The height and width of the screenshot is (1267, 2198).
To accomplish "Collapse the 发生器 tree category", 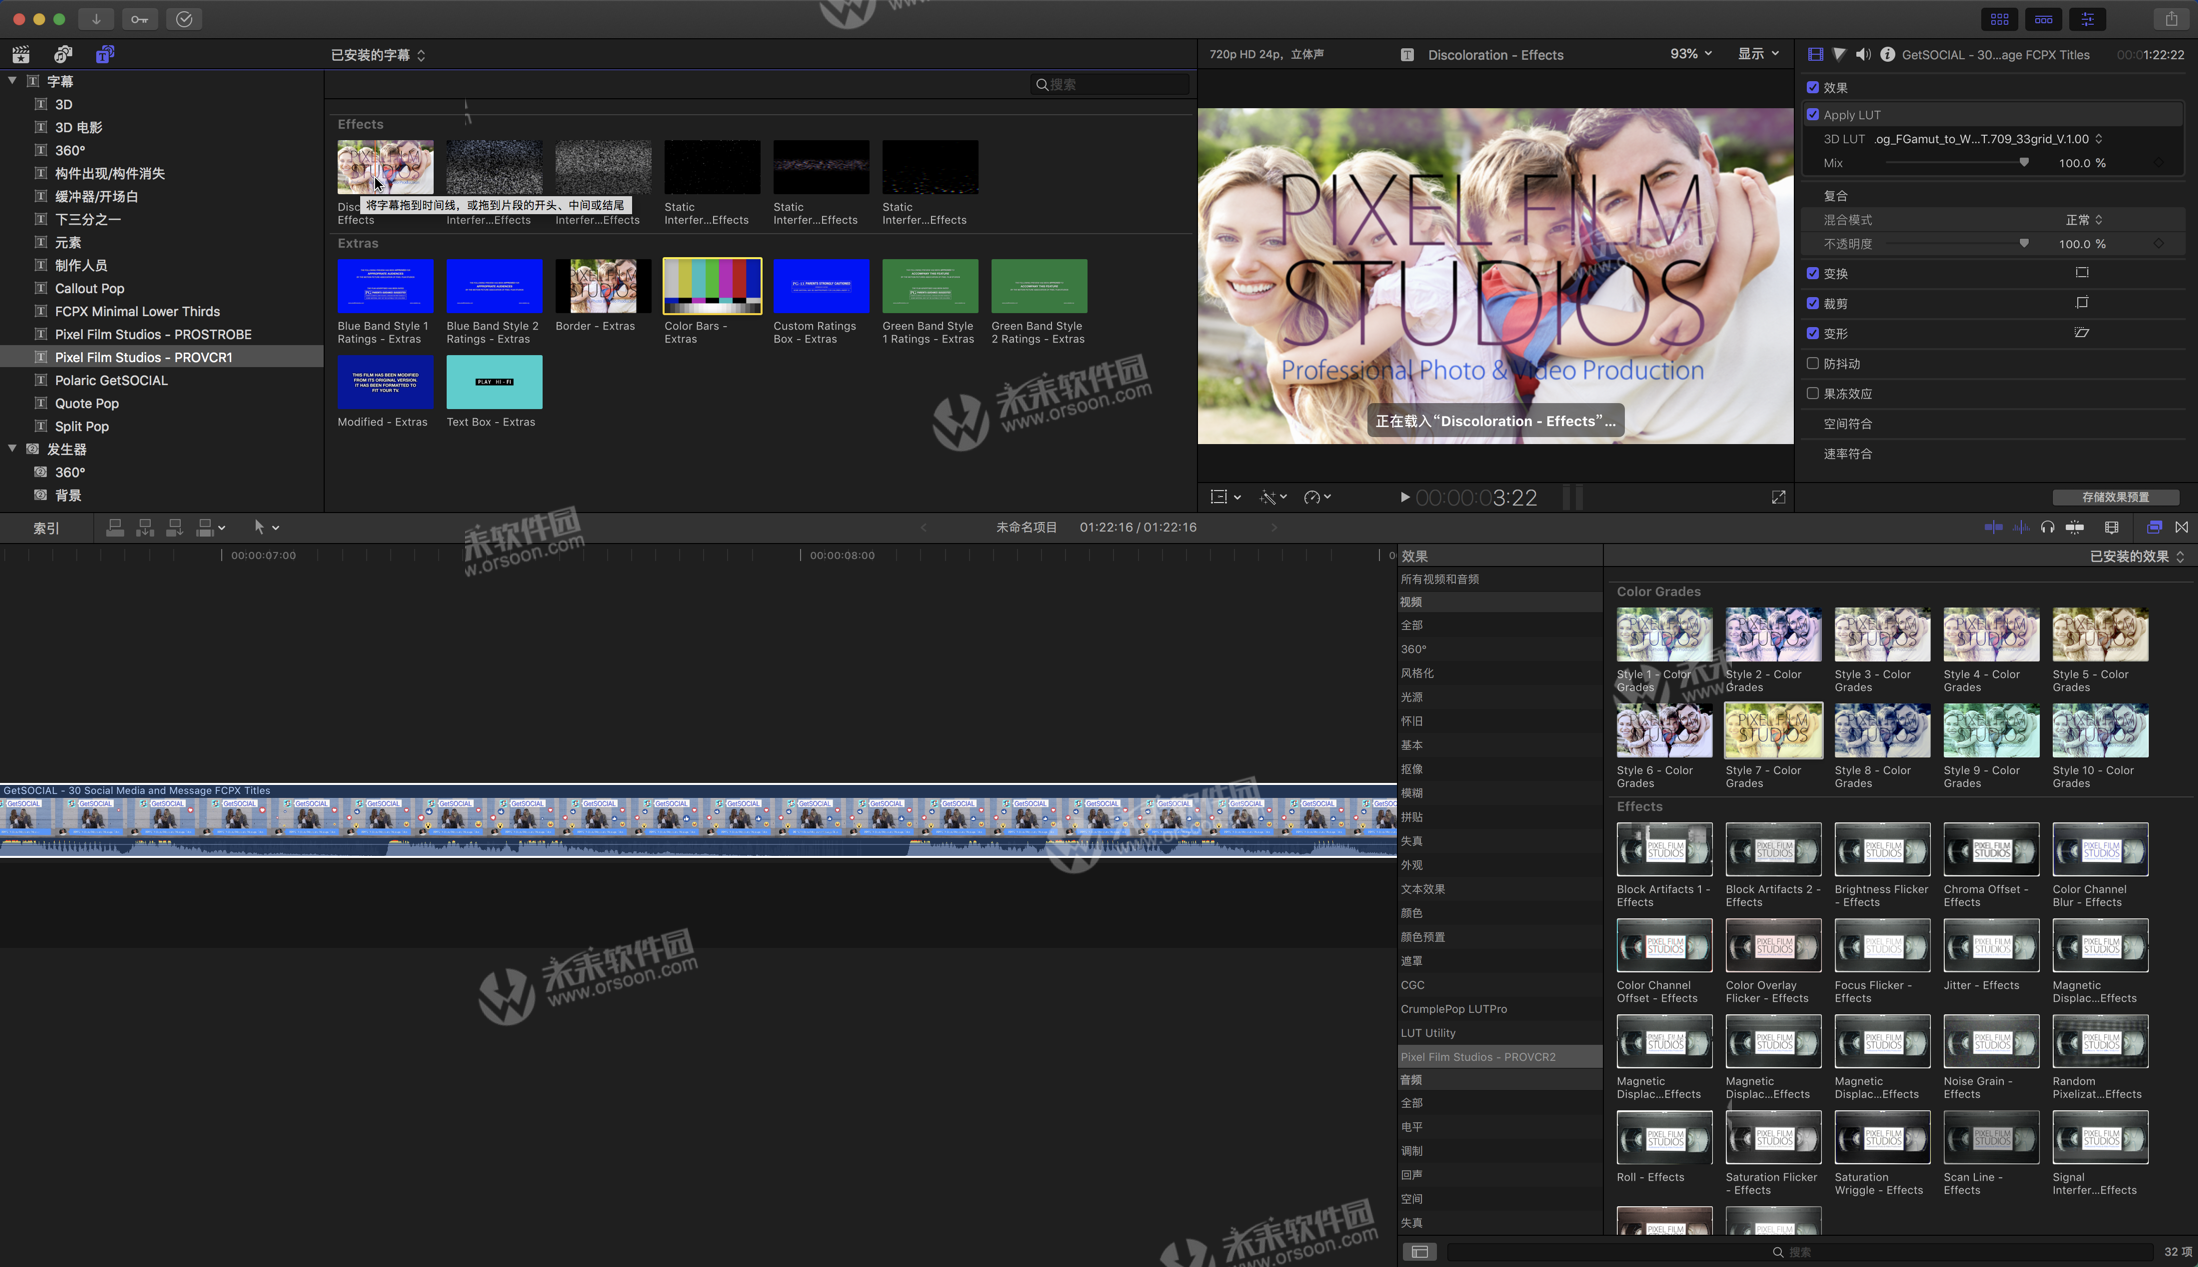I will tap(12, 449).
